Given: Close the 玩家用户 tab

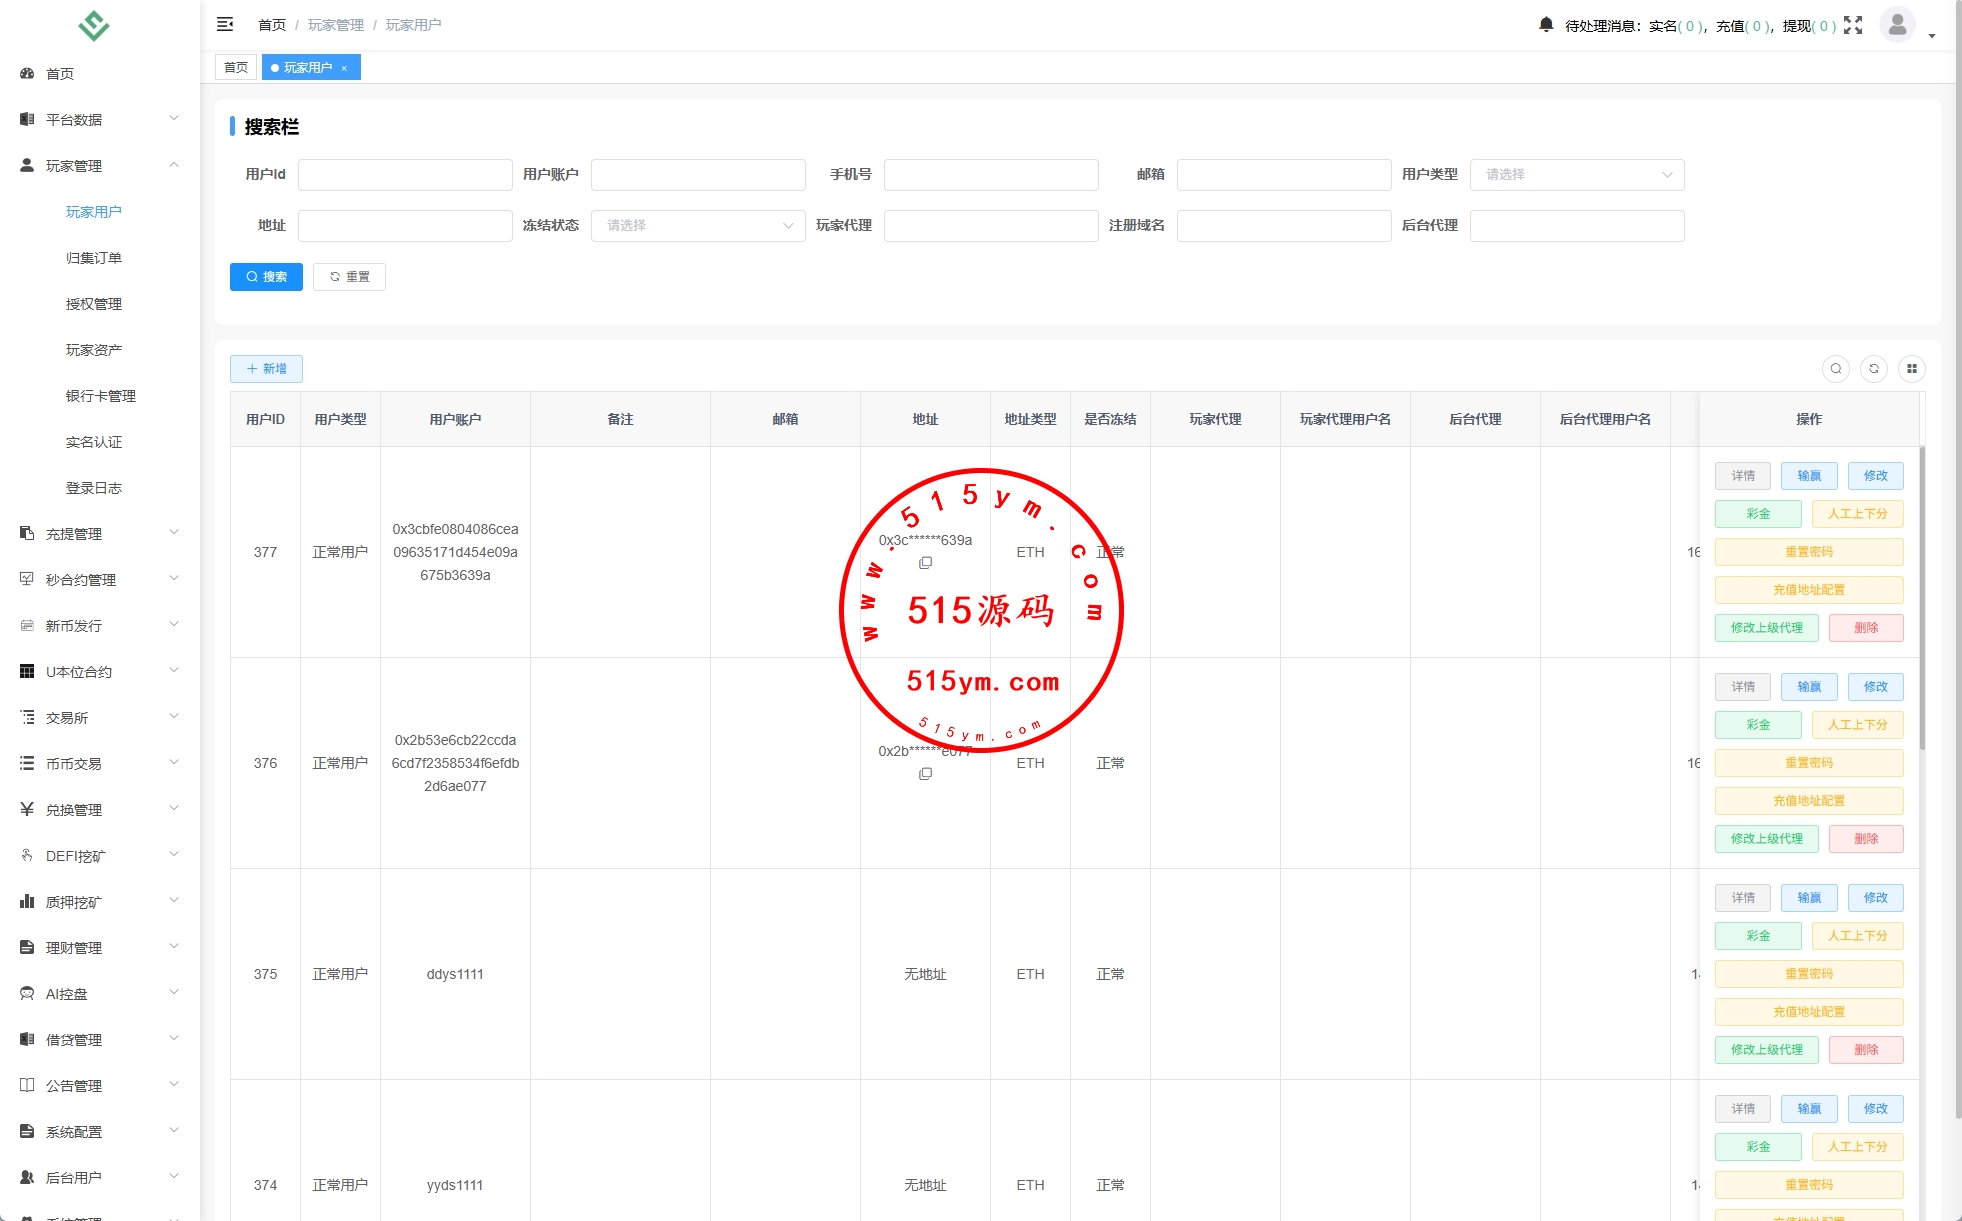Looking at the screenshot, I should [x=344, y=69].
